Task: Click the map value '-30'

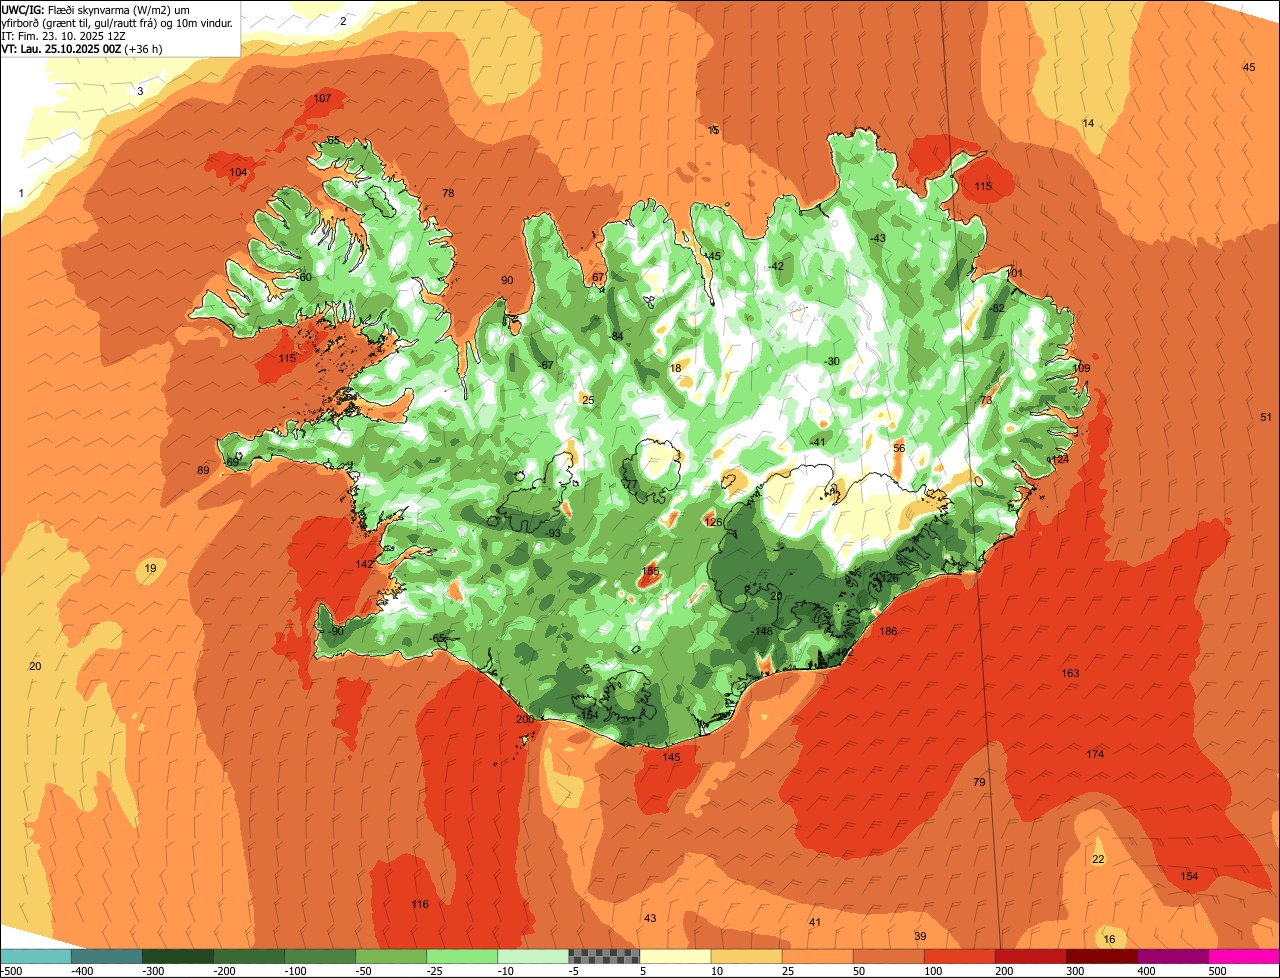Action: [831, 361]
